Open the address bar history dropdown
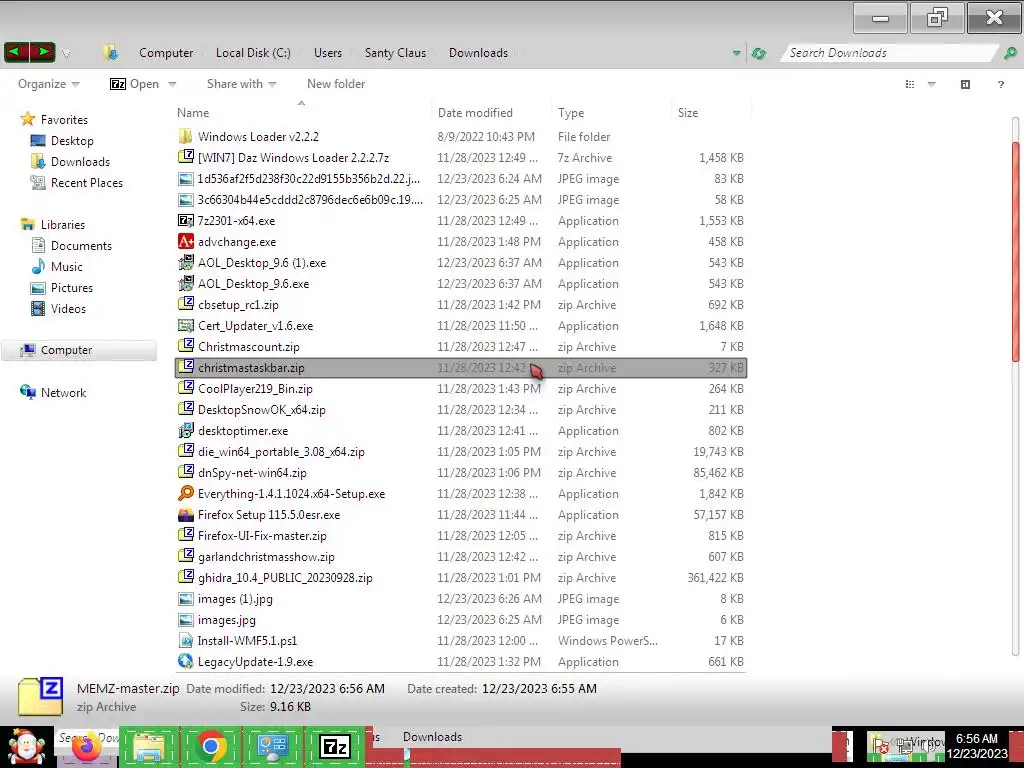The height and width of the screenshot is (768, 1024). coord(737,53)
